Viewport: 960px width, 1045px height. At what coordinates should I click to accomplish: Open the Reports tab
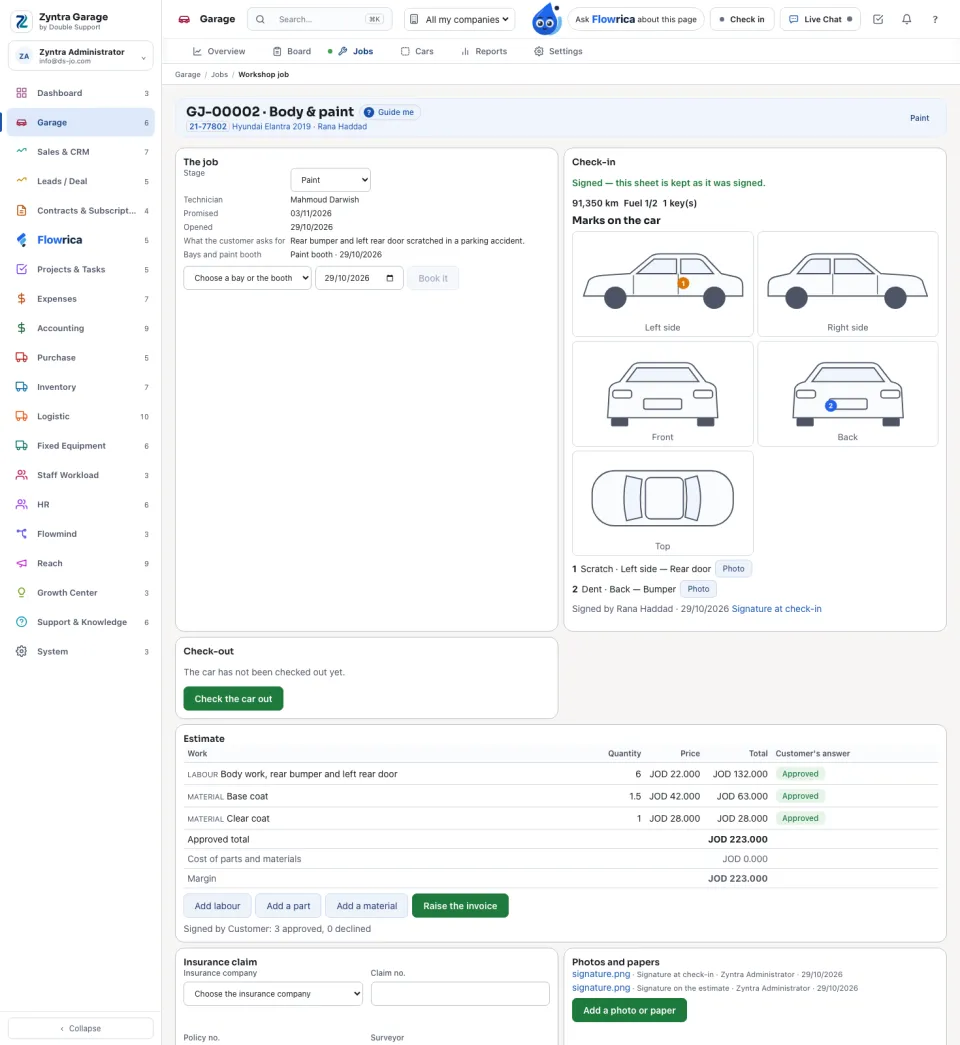(x=484, y=51)
